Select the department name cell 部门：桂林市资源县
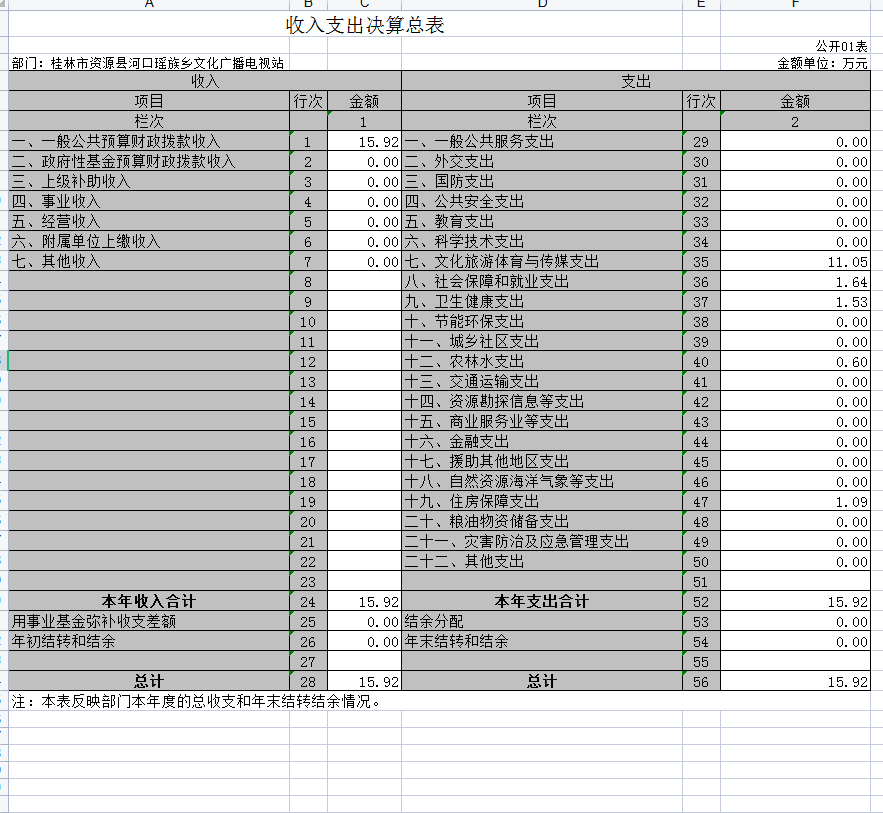The height and width of the screenshot is (813, 883). [x=148, y=63]
